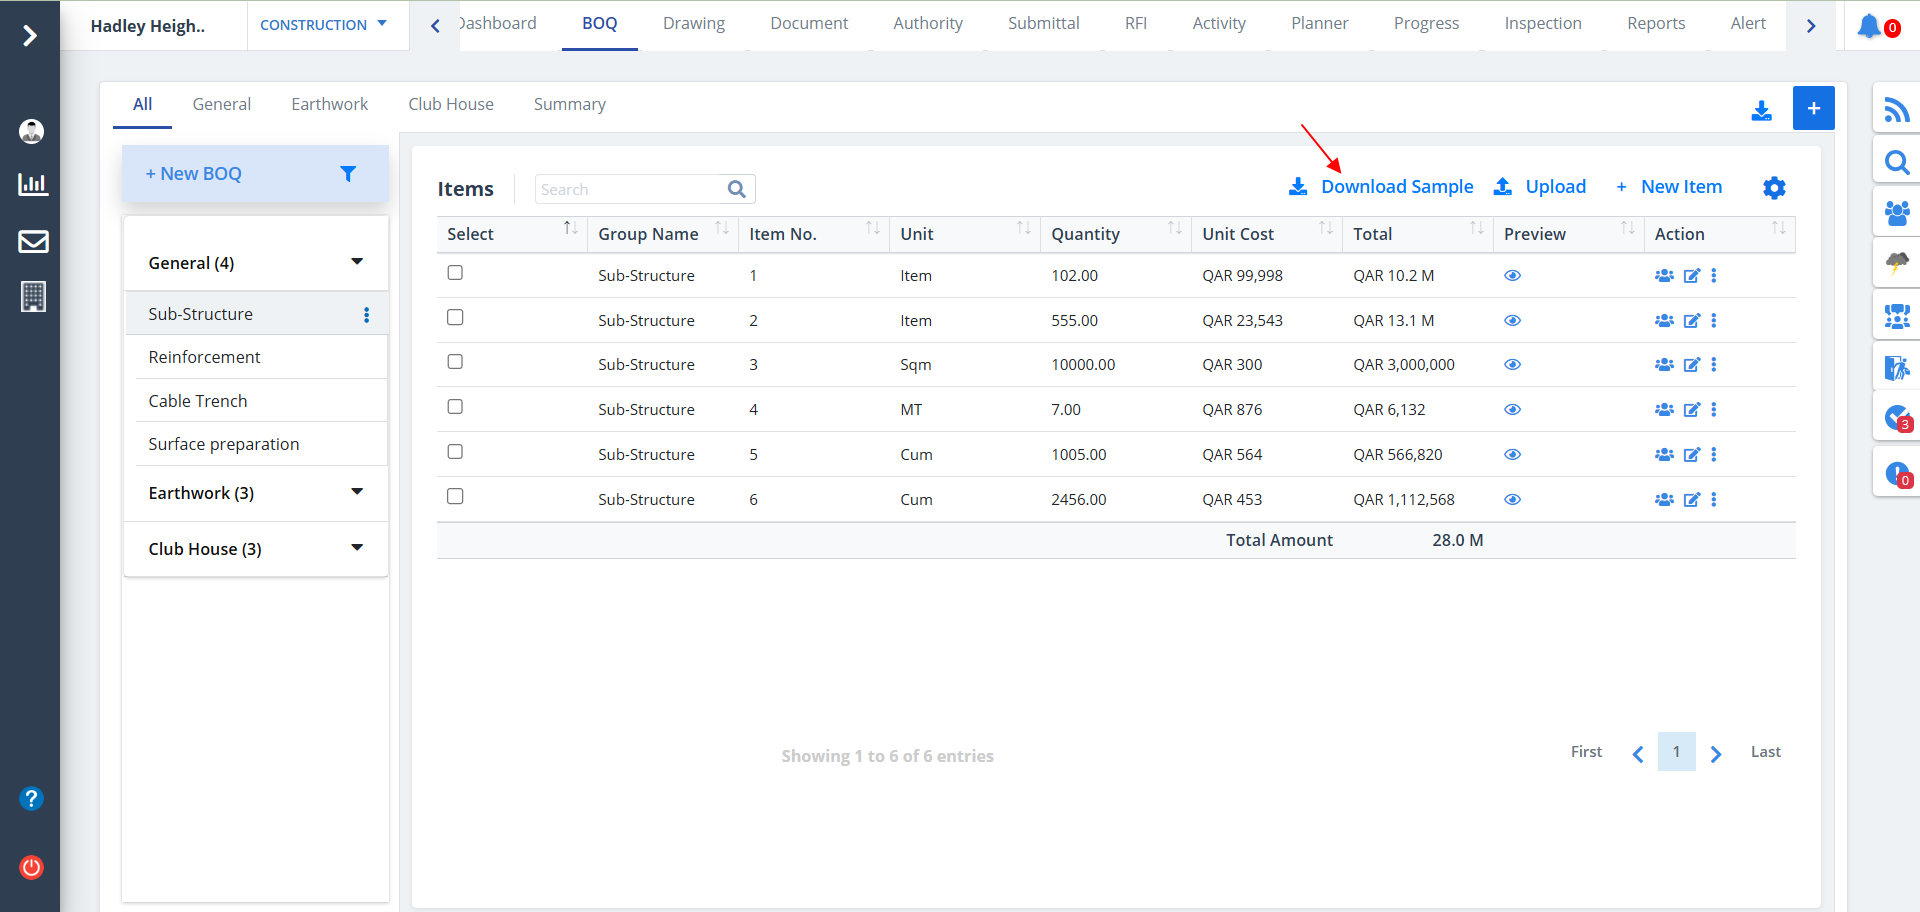
Task: Click the red power logout icon
Action: click(x=32, y=867)
